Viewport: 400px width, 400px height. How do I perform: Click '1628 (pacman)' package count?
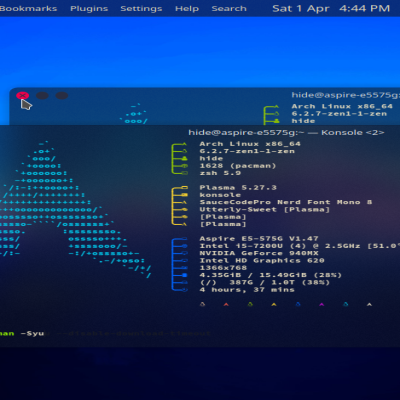click(238, 166)
